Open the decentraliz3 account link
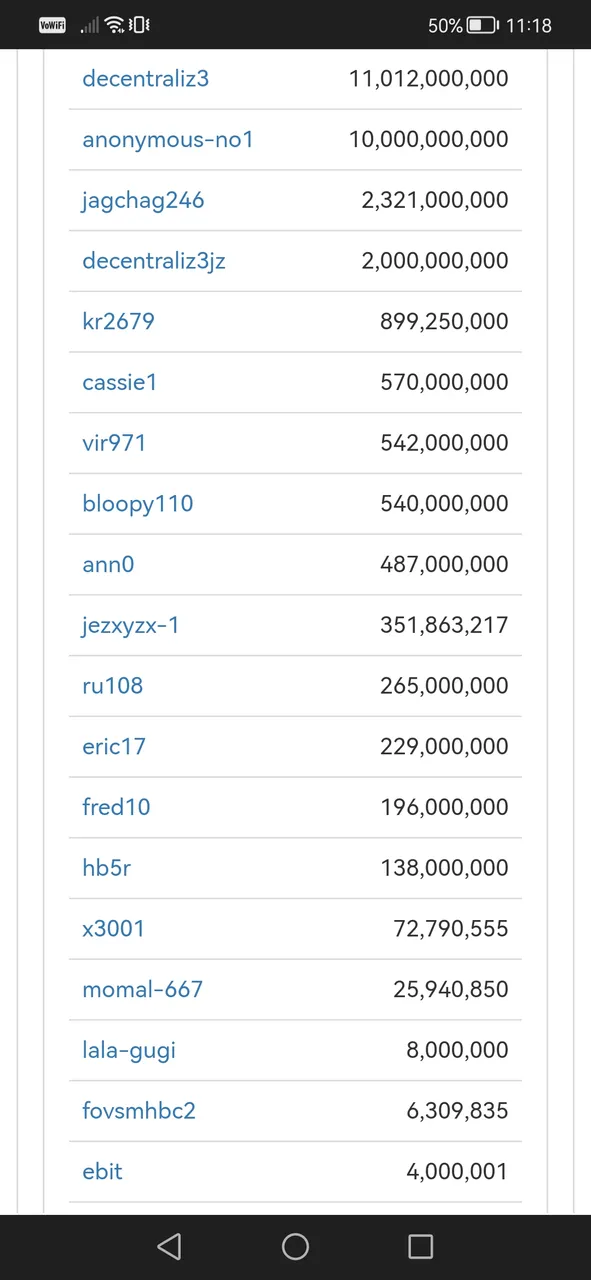Image resolution: width=591 pixels, height=1280 pixels. click(146, 78)
